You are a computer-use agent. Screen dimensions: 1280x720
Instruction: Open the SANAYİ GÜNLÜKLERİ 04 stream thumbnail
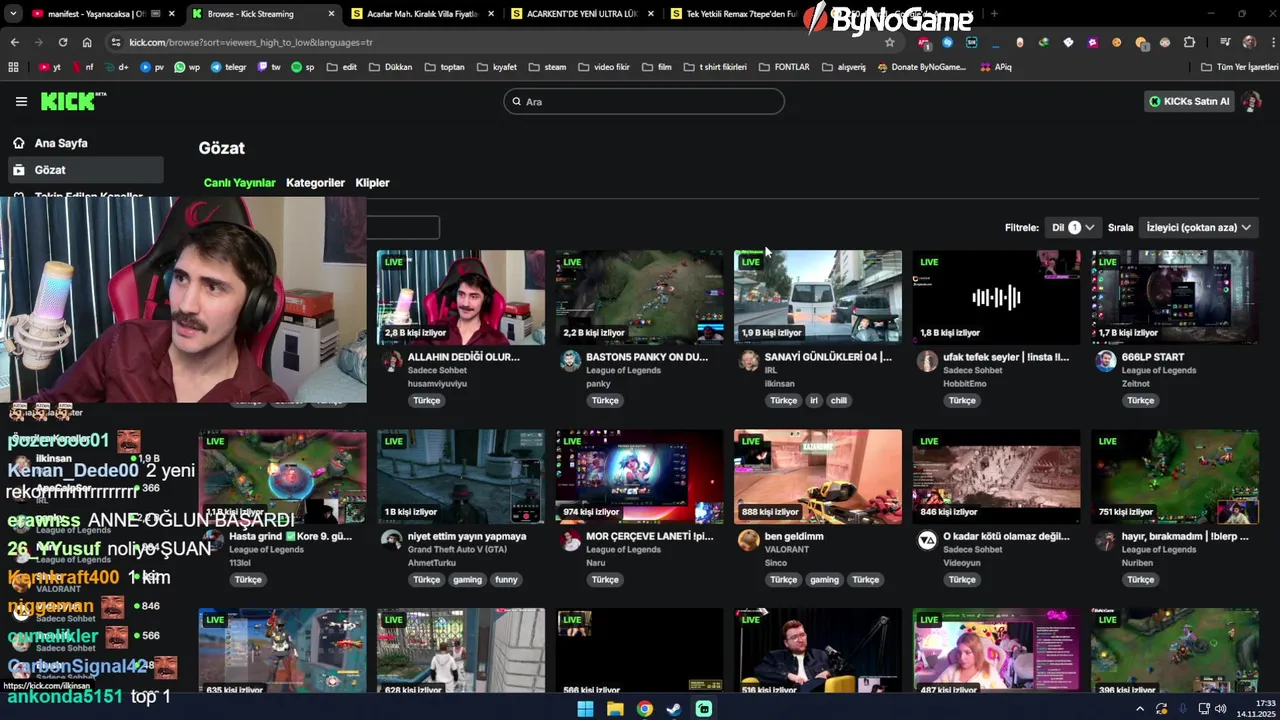pyautogui.click(x=818, y=297)
